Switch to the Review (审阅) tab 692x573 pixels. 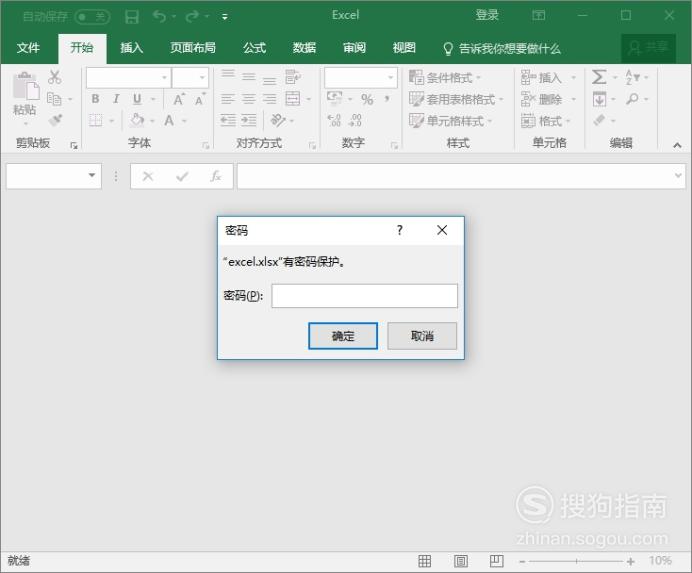(x=354, y=48)
